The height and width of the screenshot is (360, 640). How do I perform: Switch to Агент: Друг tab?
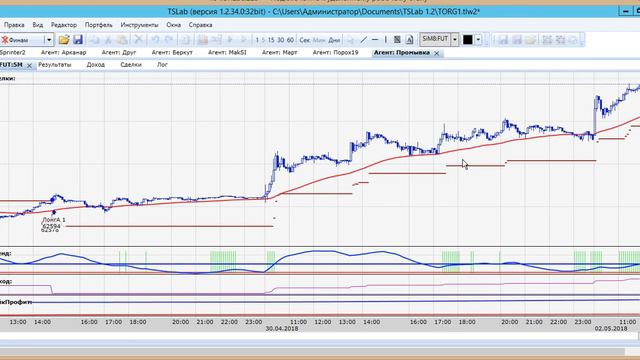coord(119,53)
